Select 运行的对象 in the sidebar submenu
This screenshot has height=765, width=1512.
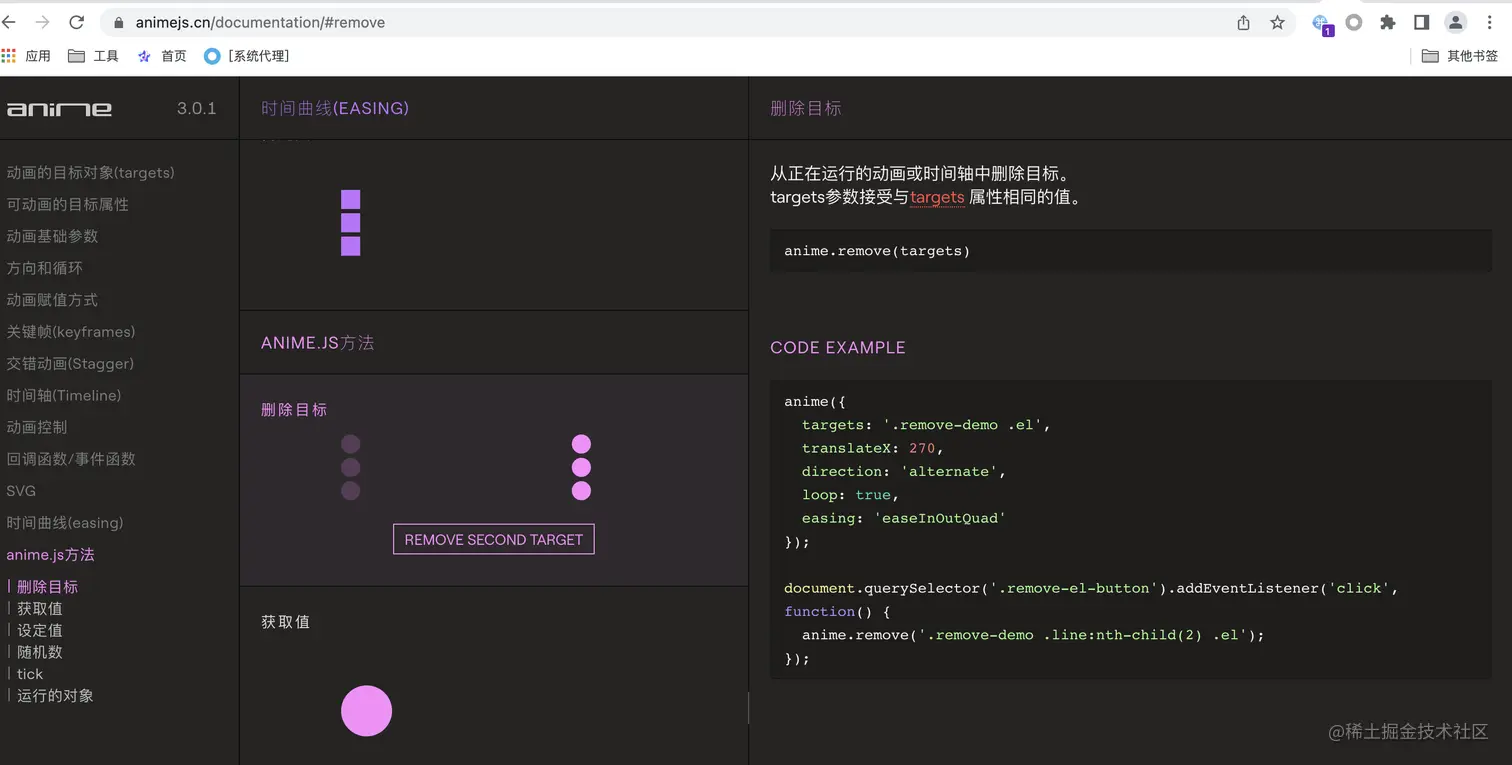tap(55, 696)
